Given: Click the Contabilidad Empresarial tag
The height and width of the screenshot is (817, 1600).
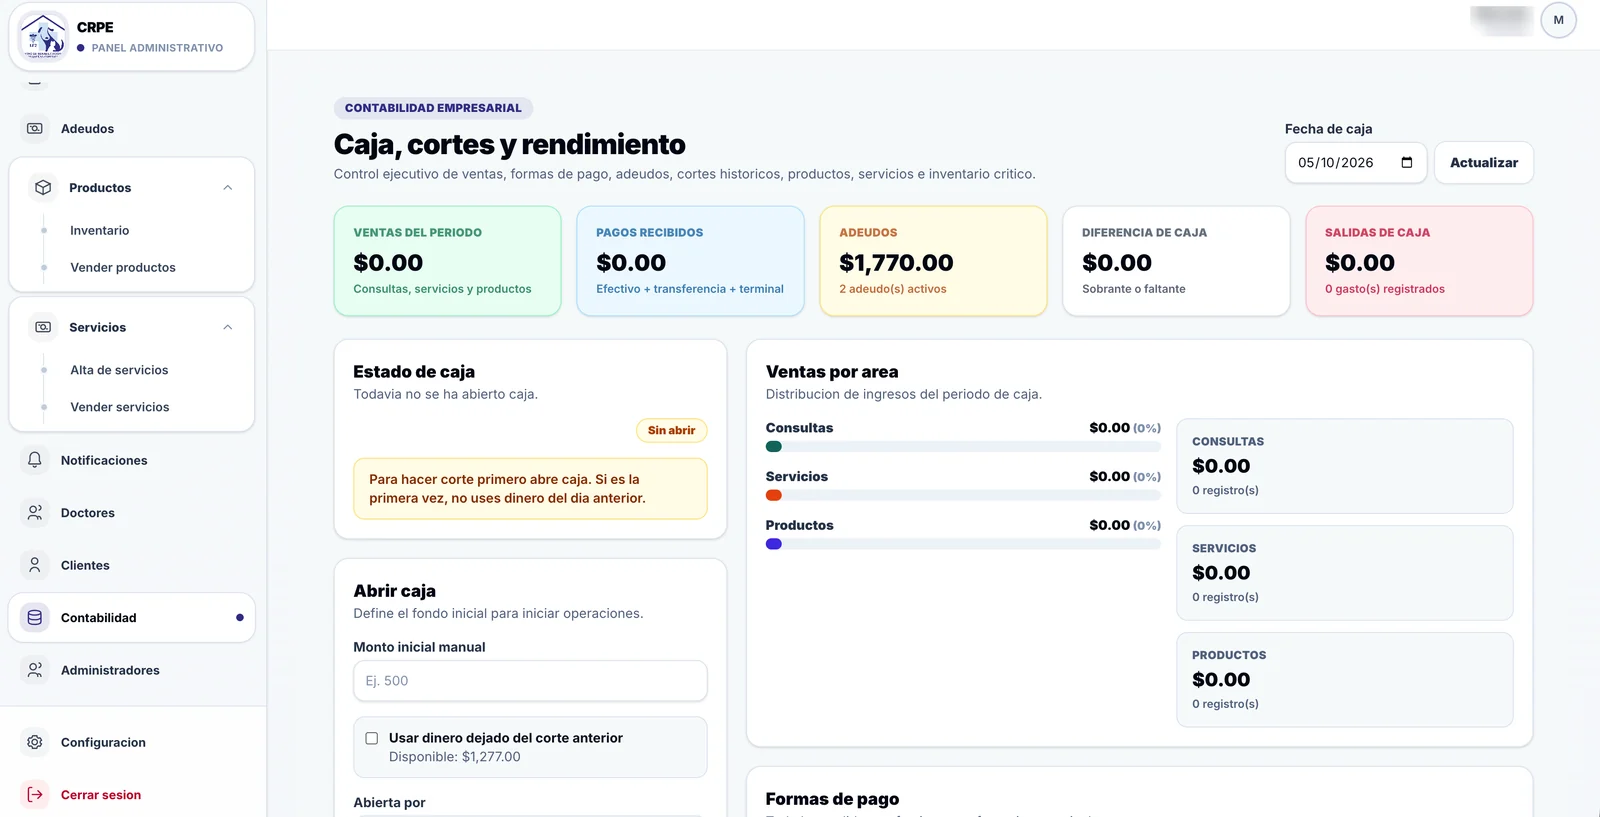Looking at the screenshot, I should point(433,108).
